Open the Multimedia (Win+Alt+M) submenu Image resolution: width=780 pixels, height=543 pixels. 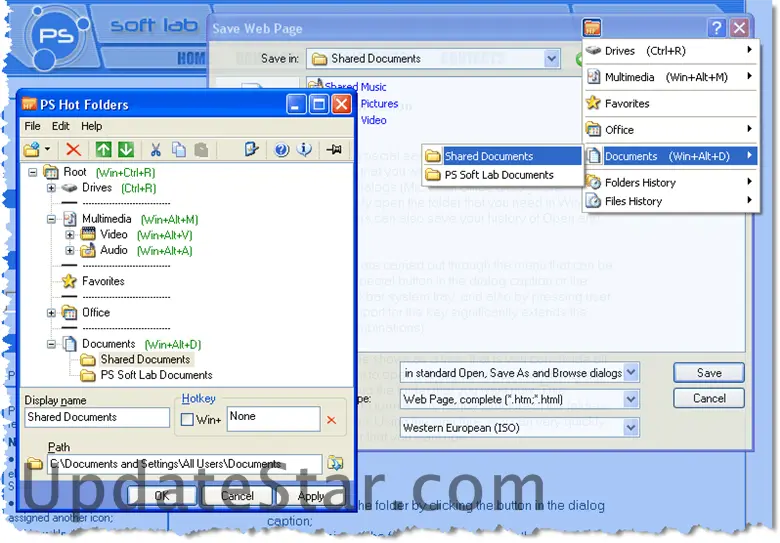pyautogui.click(x=670, y=77)
